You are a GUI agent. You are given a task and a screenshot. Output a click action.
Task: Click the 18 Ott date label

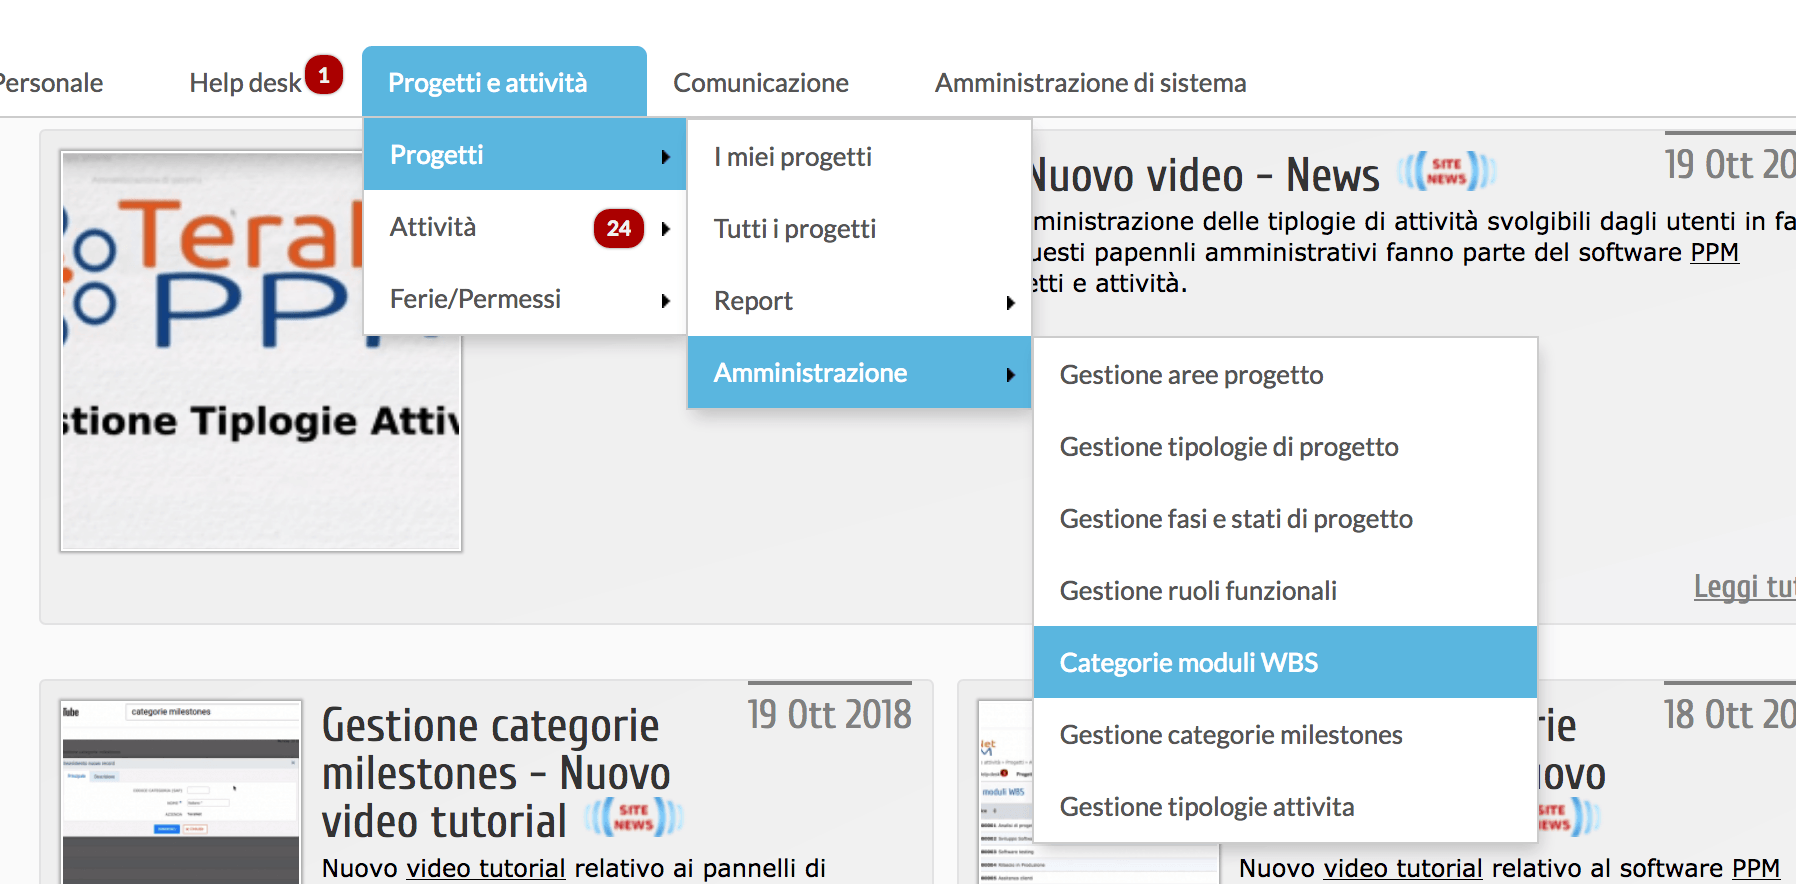pos(1729,714)
